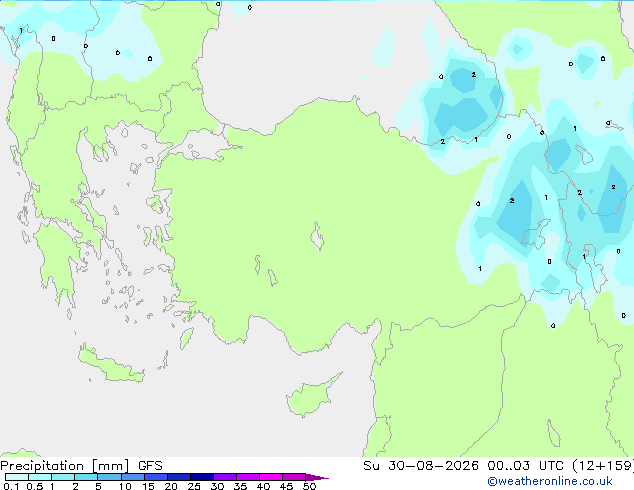The image size is (634, 490).
Task: Click the 1–2 mm legend color swatch
Action: pyautogui.click(x=63, y=477)
